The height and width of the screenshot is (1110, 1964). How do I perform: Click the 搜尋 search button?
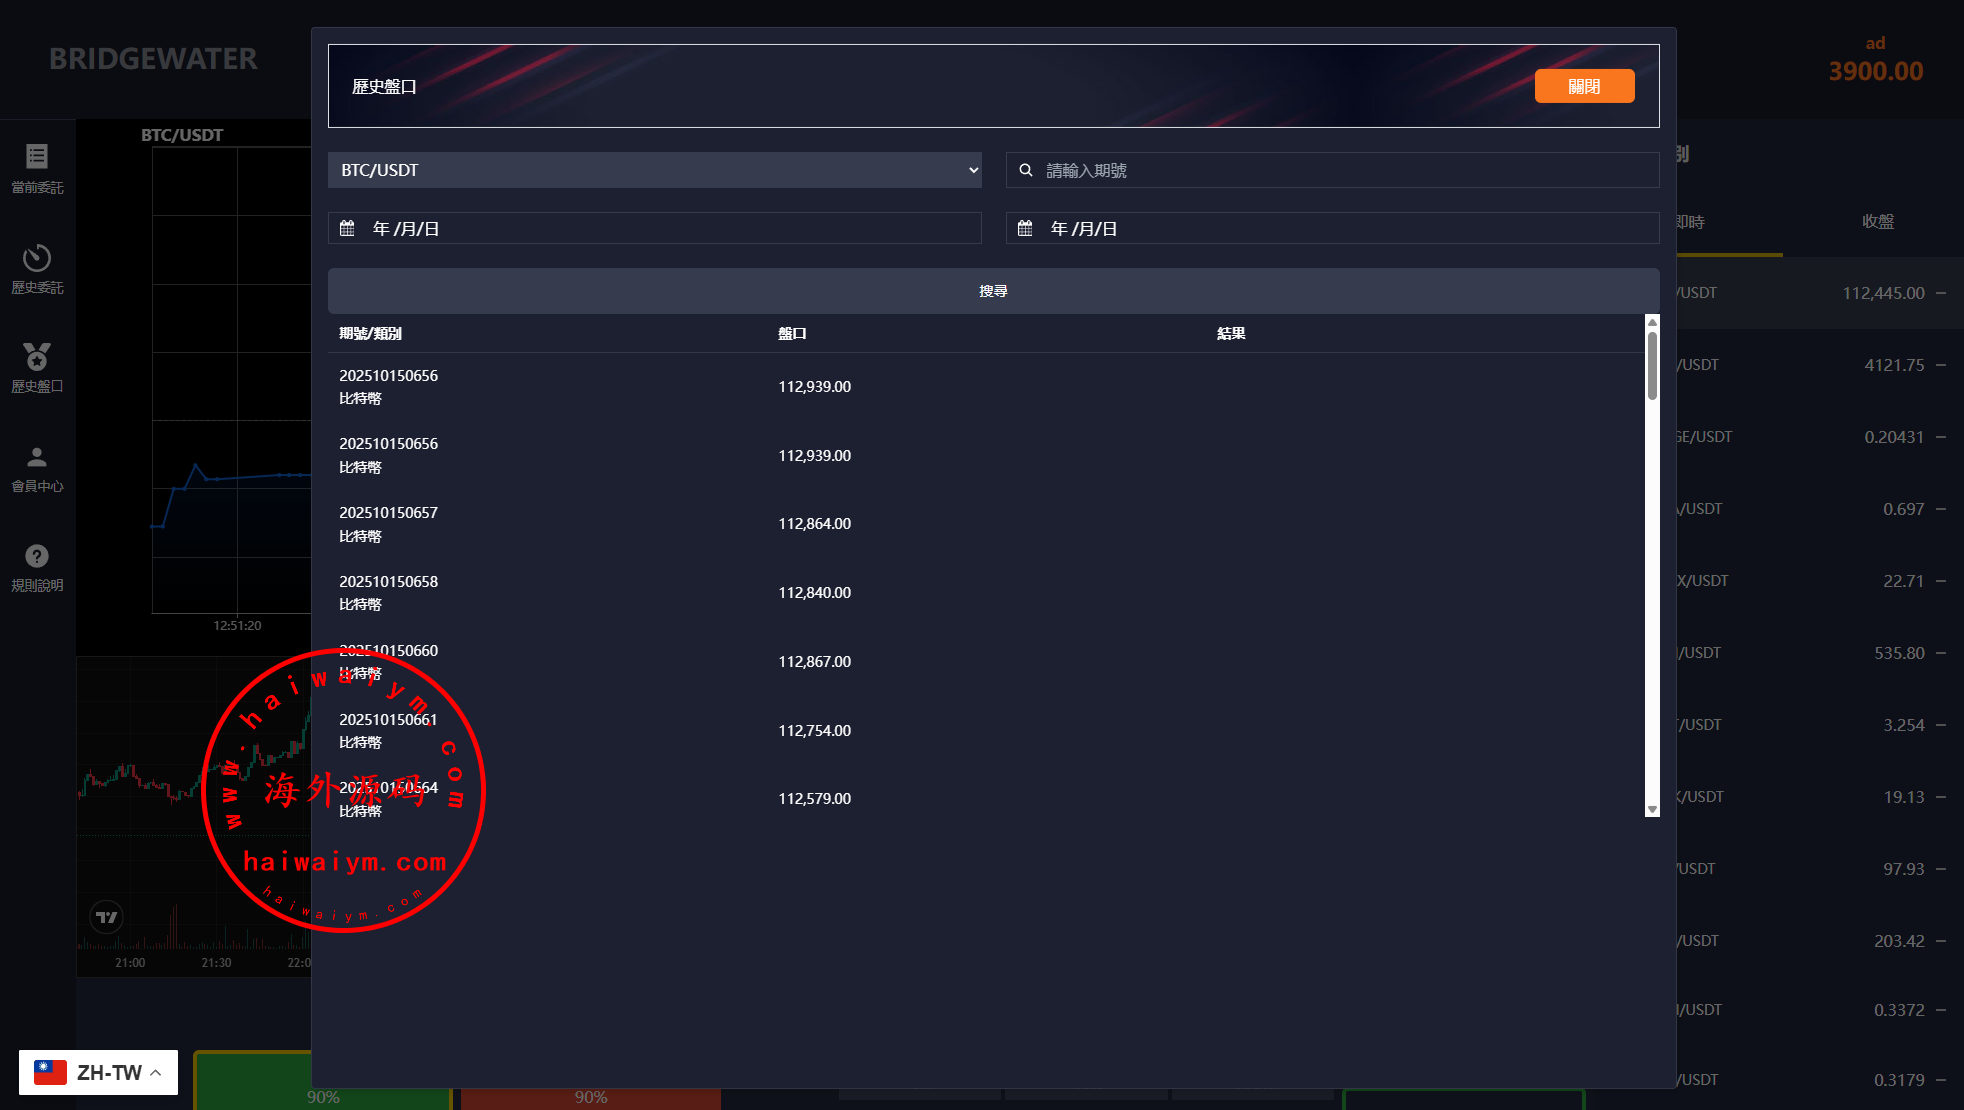[993, 291]
